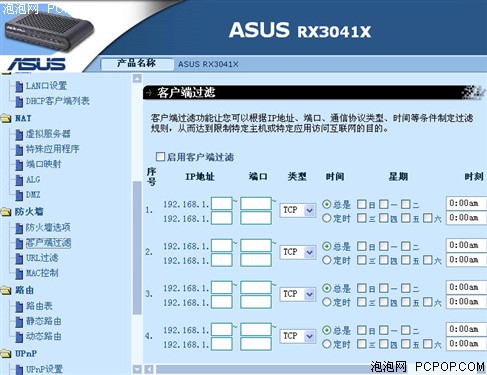This screenshot has width=487, height=375.
Task: Check the 日 (Sunday) box in rule 1
Action: (x=362, y=204)
